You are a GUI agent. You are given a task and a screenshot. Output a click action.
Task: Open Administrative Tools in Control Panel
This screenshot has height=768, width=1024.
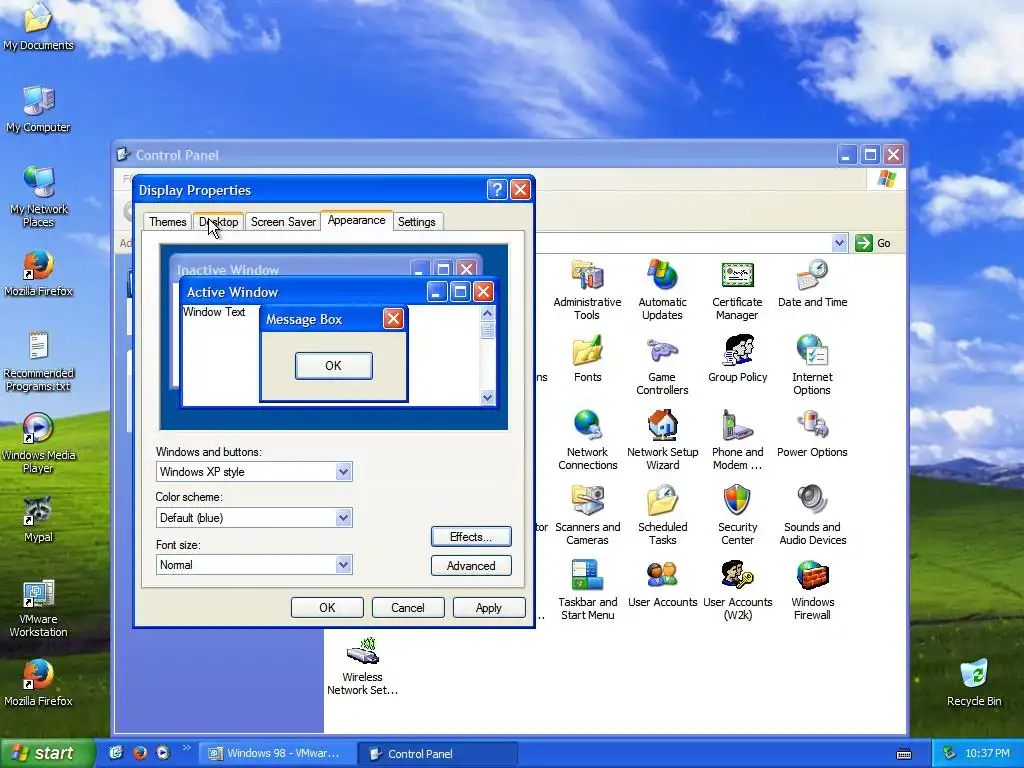pyautogui.click(x=587, y=290)
